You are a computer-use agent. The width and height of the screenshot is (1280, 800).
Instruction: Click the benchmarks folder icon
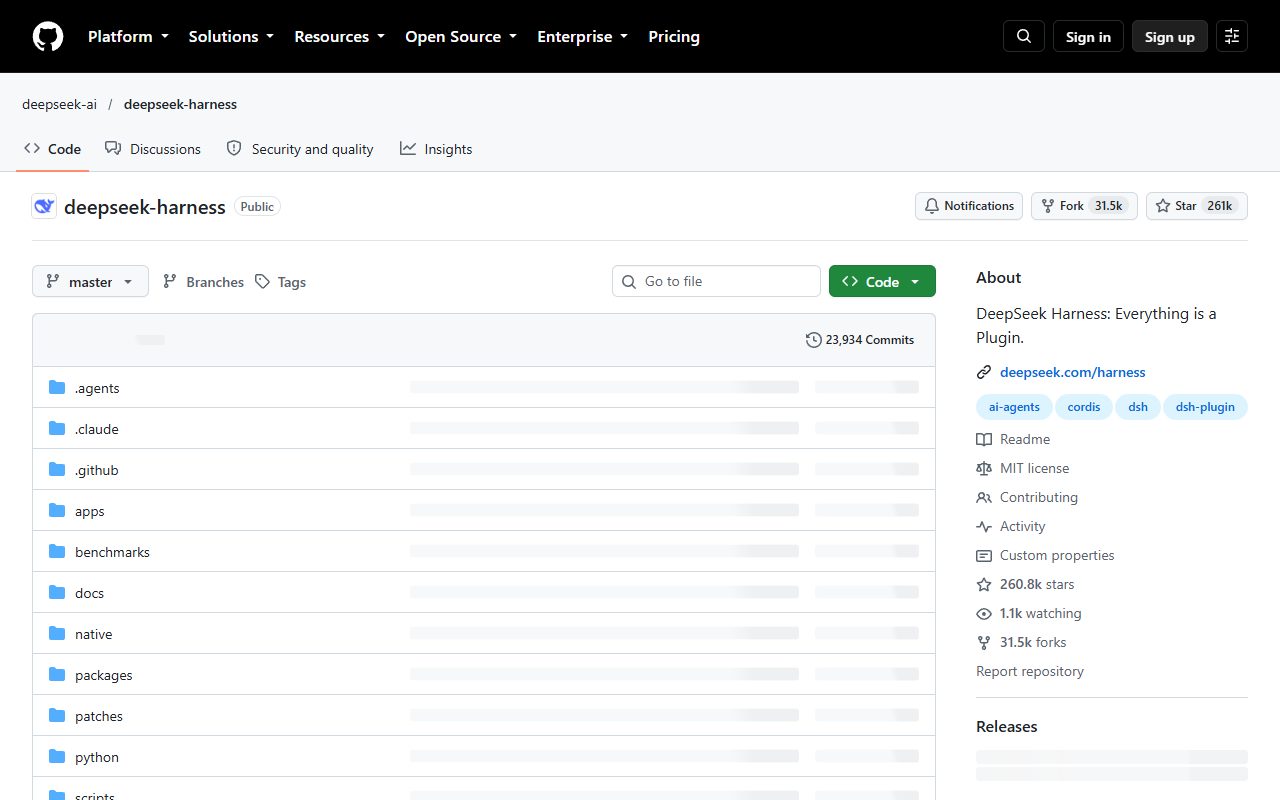[x=57, y=552]
